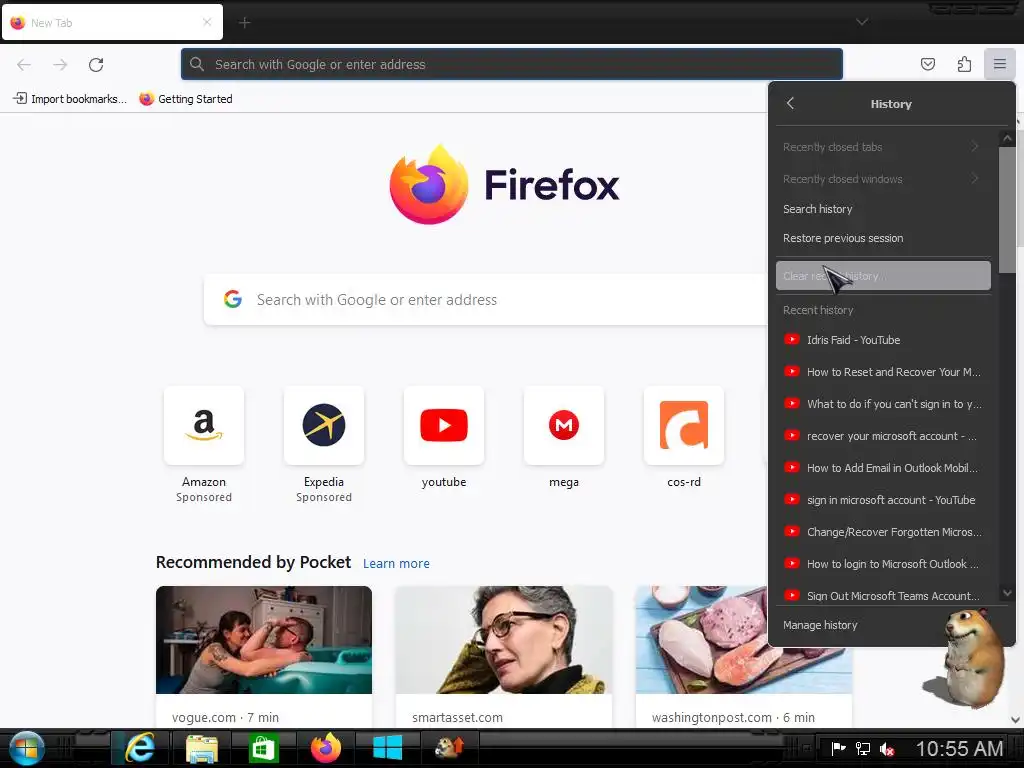Open What to do if you can't sign in entry

(x=883, y=404)
